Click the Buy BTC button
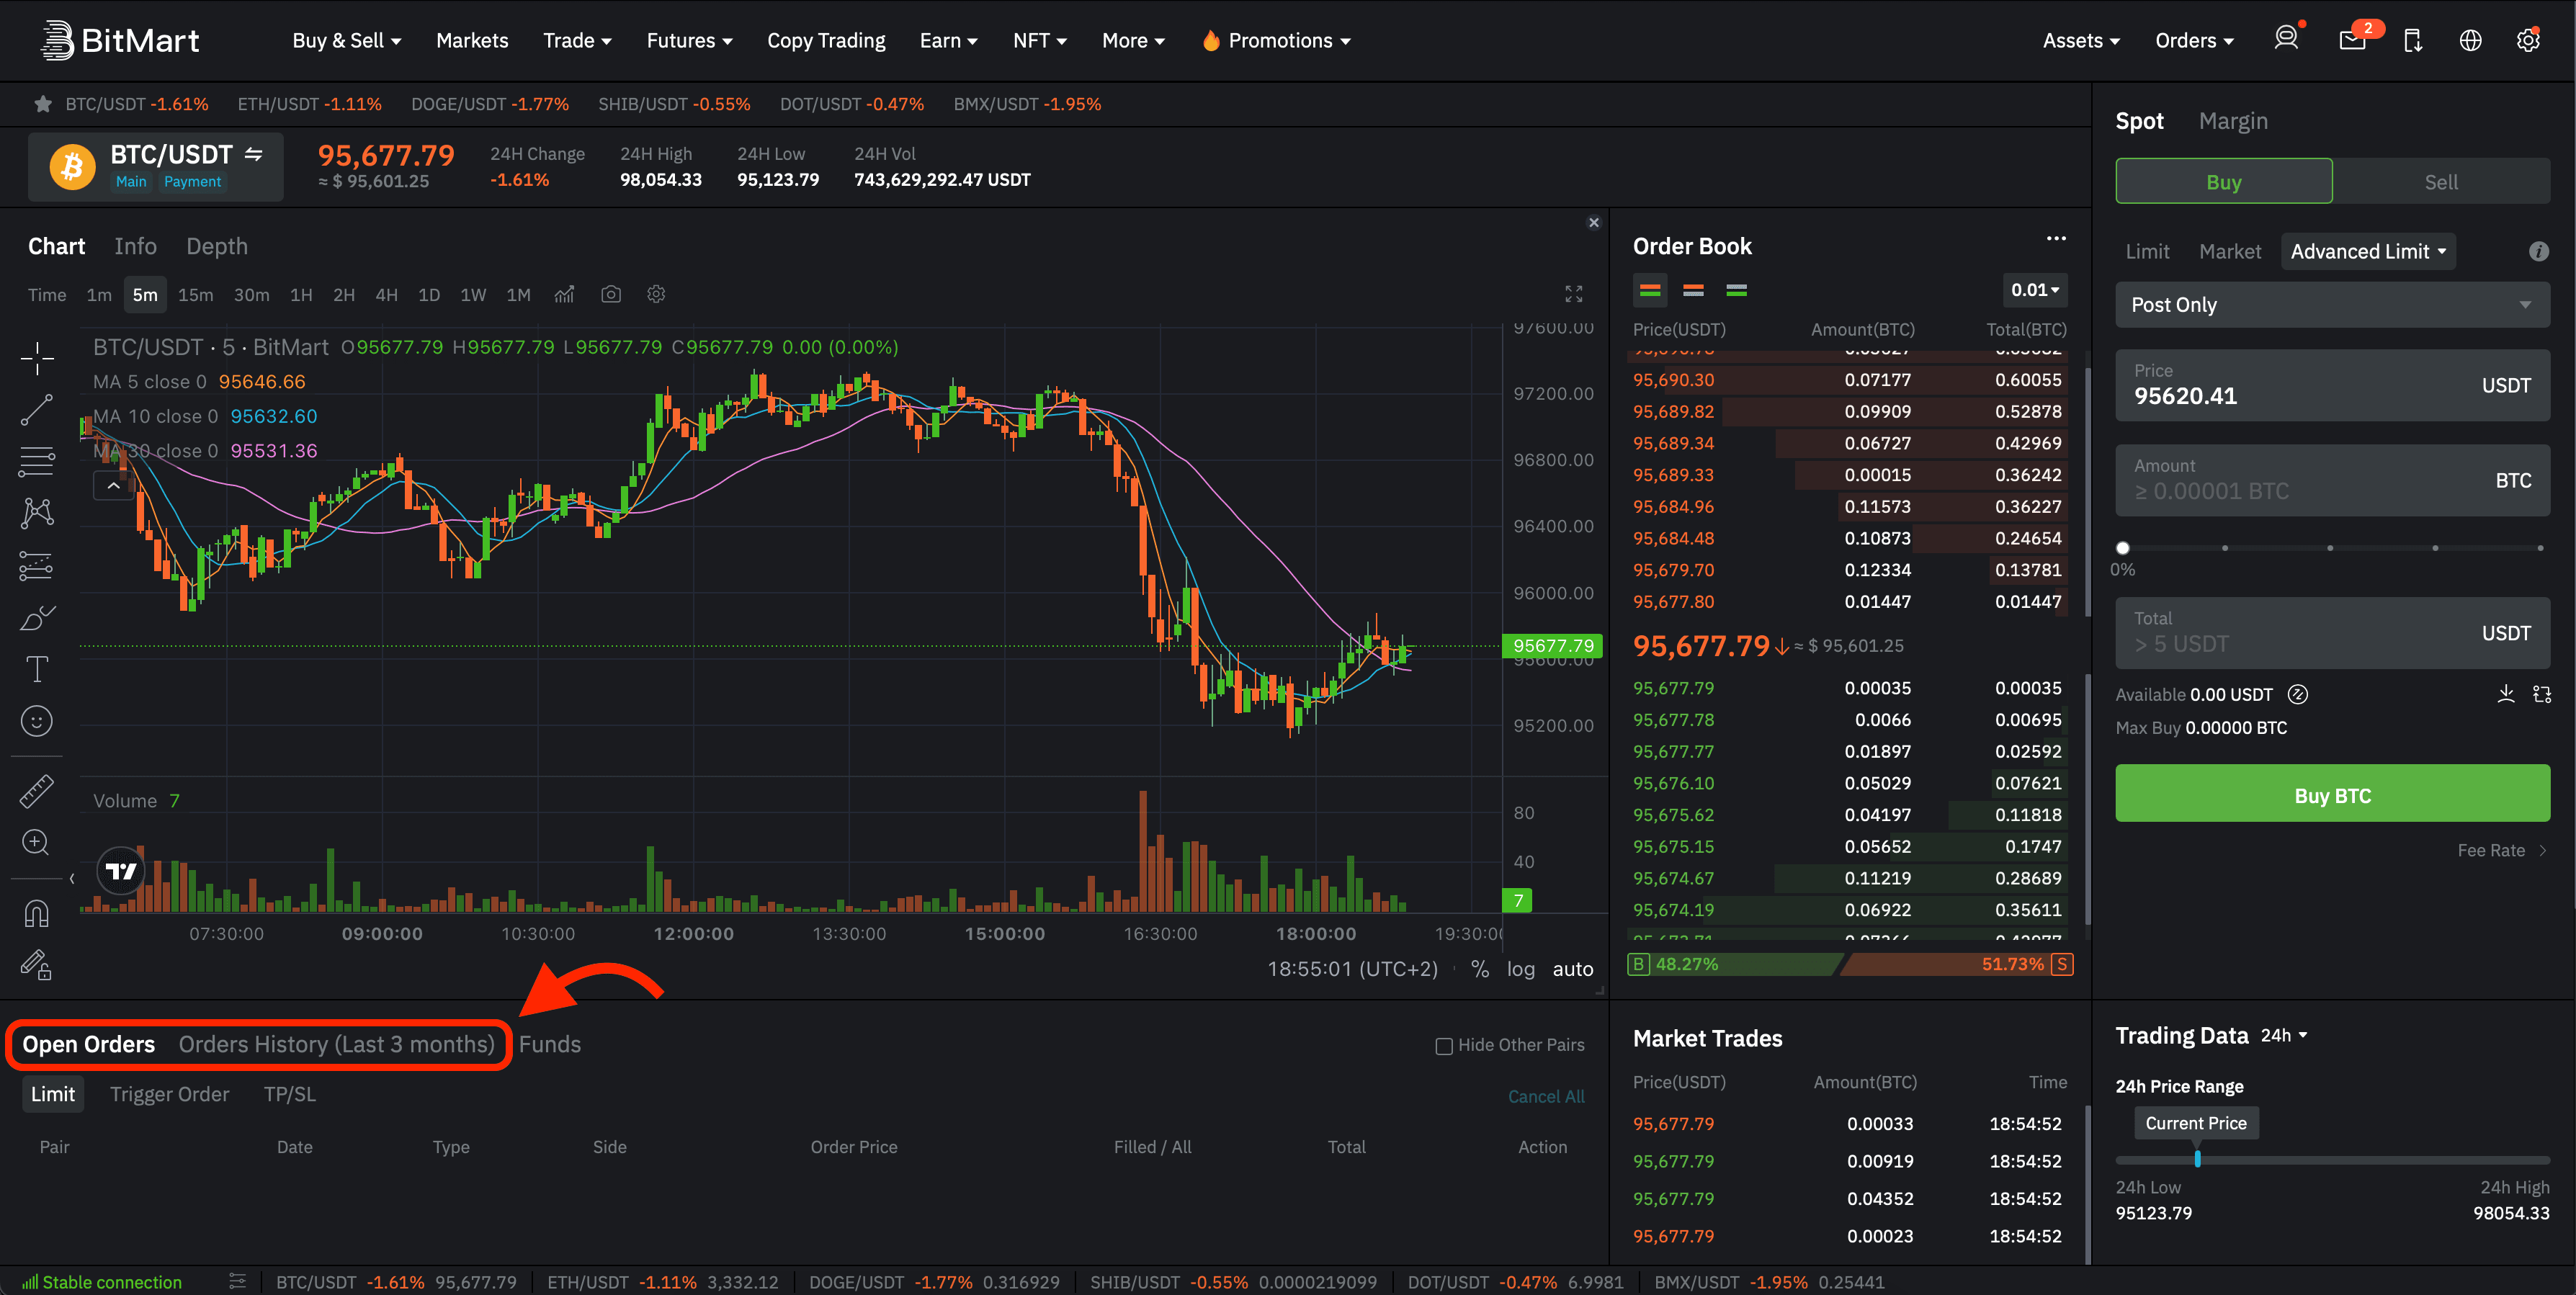Image resolution: width=2576 pixels, height=1295 pixels. 2331,795
